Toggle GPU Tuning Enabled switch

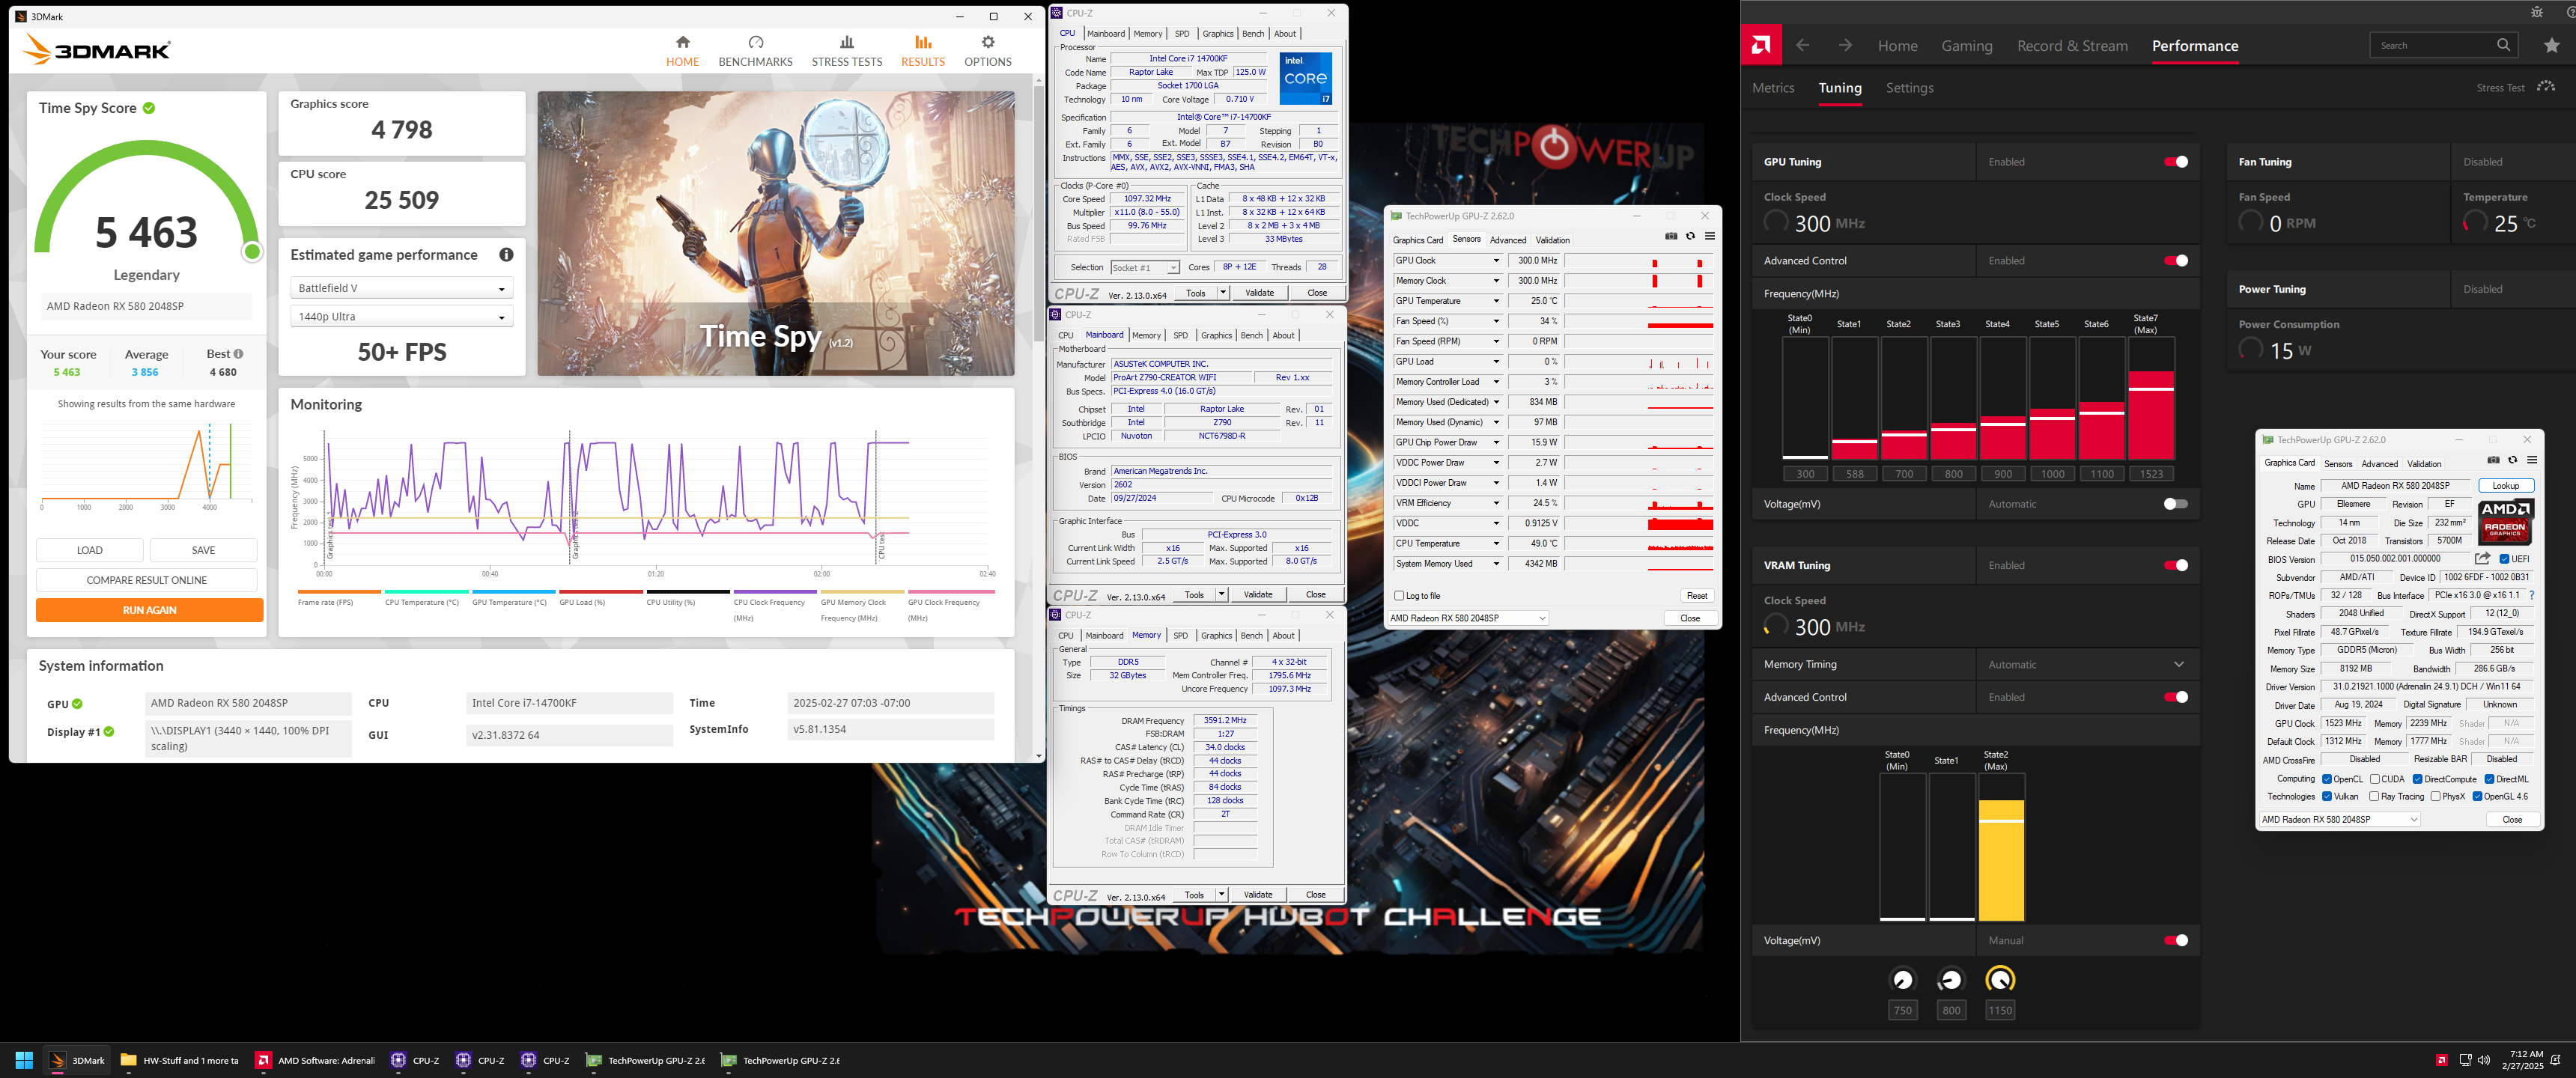coord(2175,162)
